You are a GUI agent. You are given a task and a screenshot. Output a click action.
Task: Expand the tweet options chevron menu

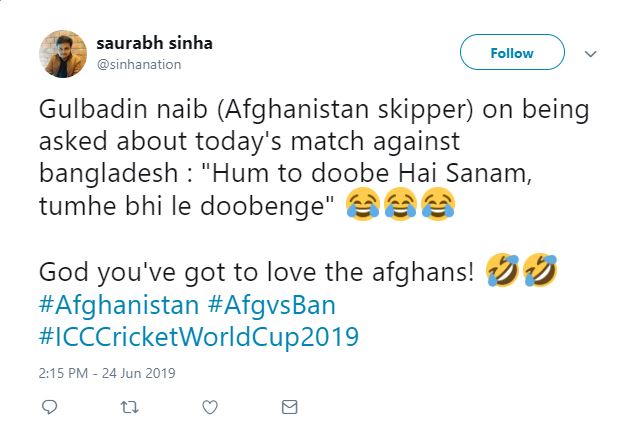pyautogui.click(x=590, y=53)
